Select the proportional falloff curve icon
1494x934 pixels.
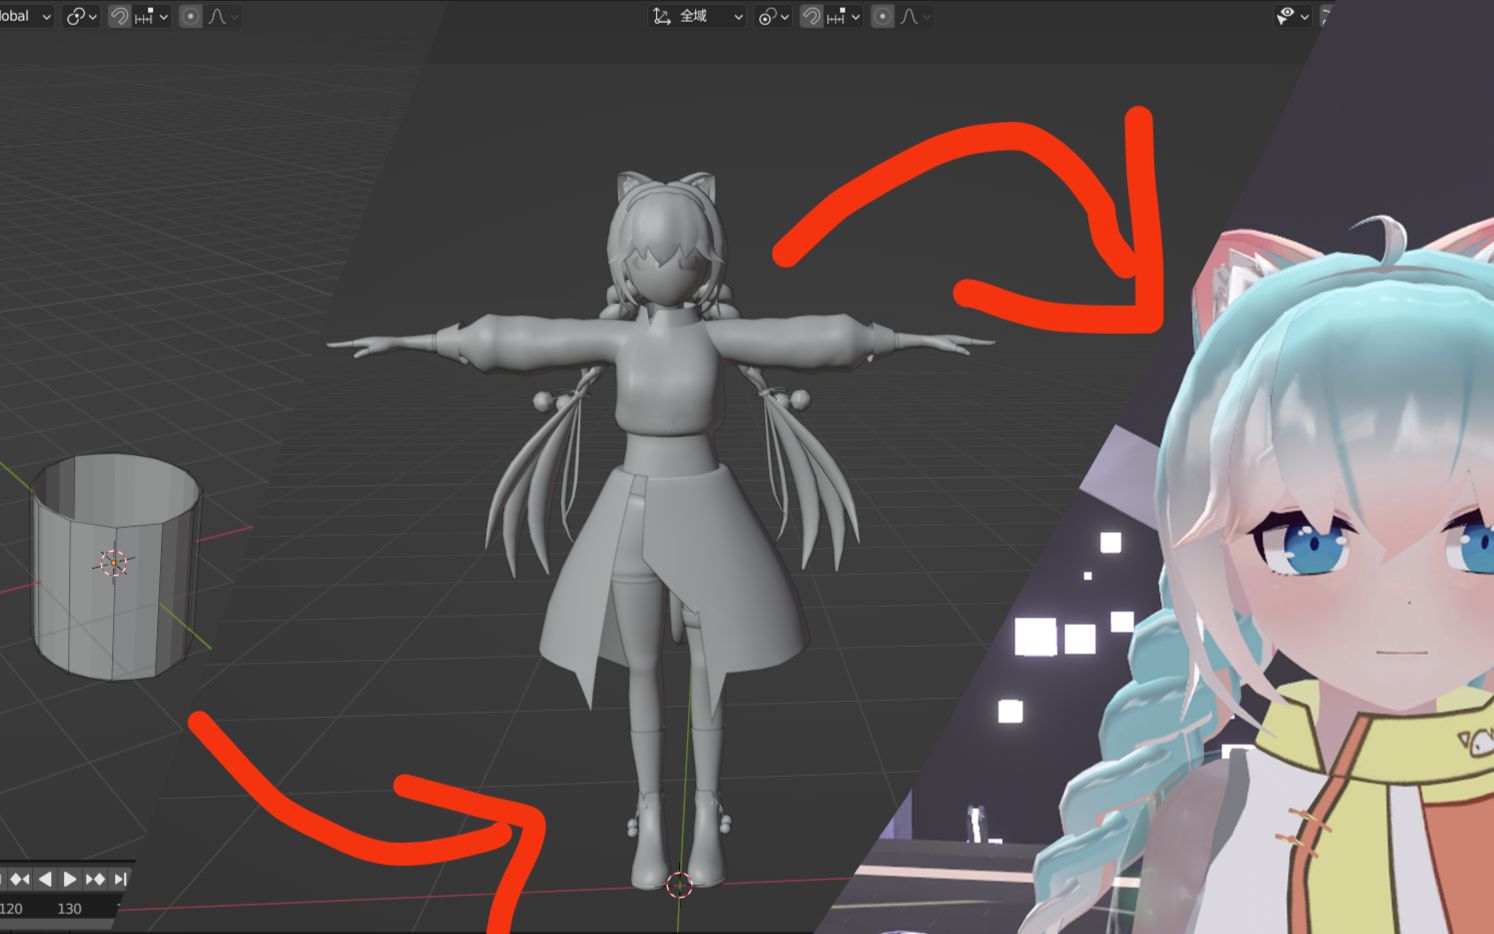218,16
